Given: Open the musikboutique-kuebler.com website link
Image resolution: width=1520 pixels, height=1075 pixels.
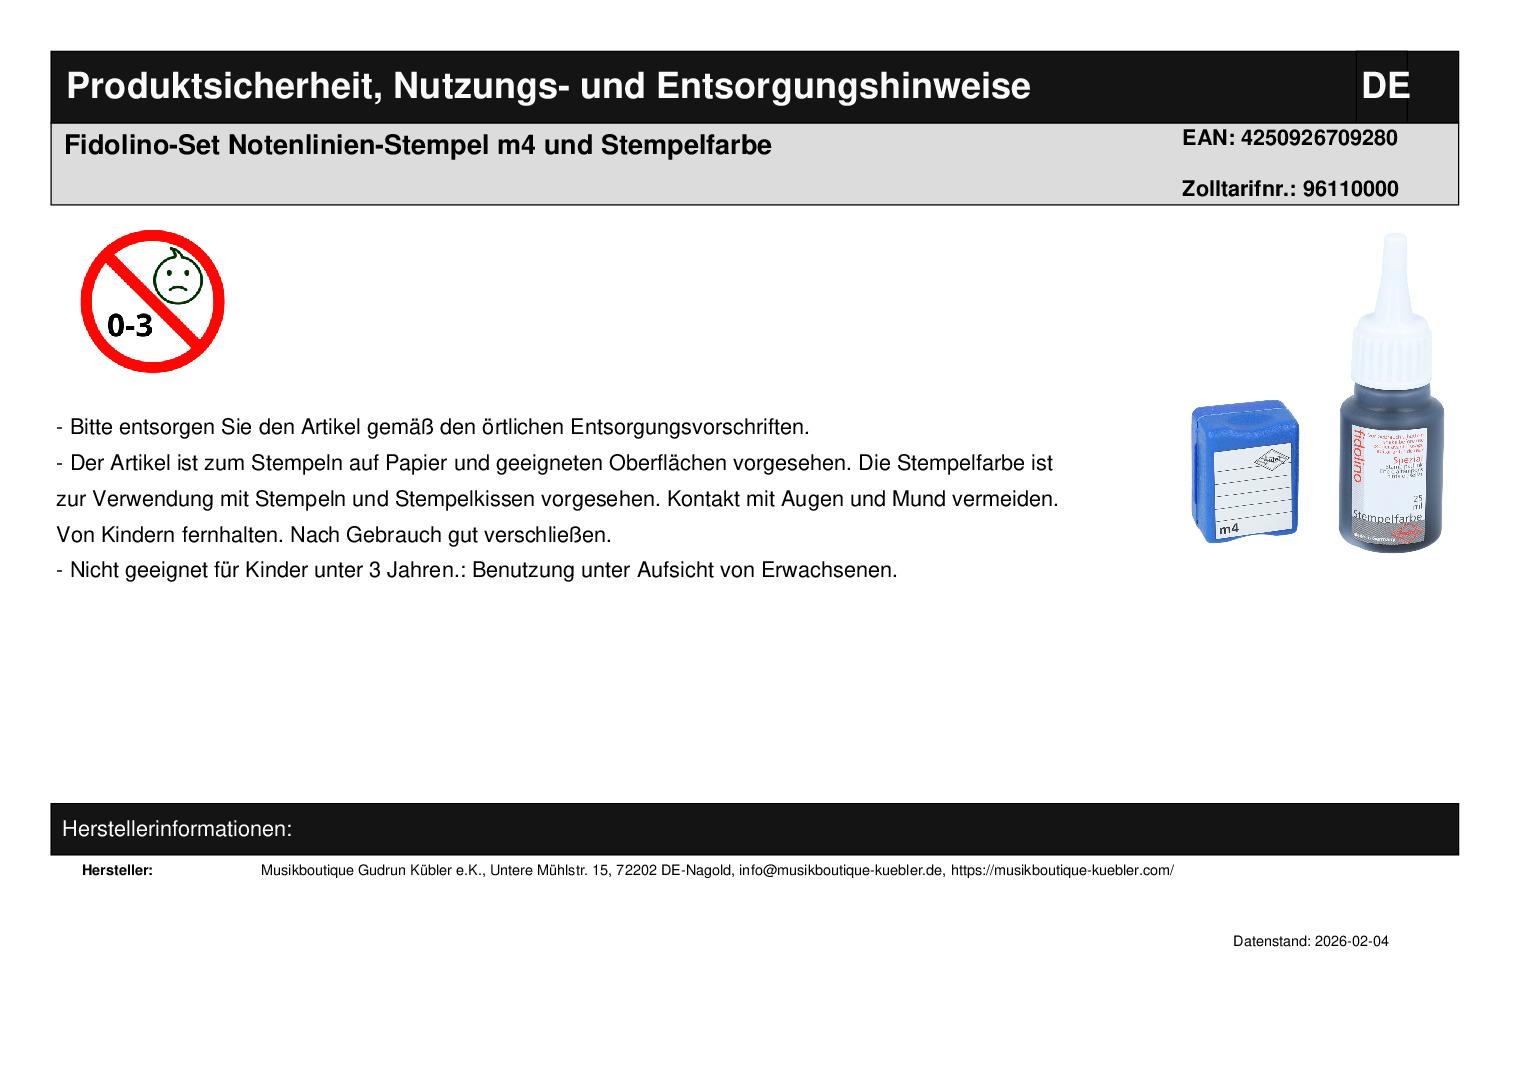Looking at the screenshot, I should tap(1061, 870).
